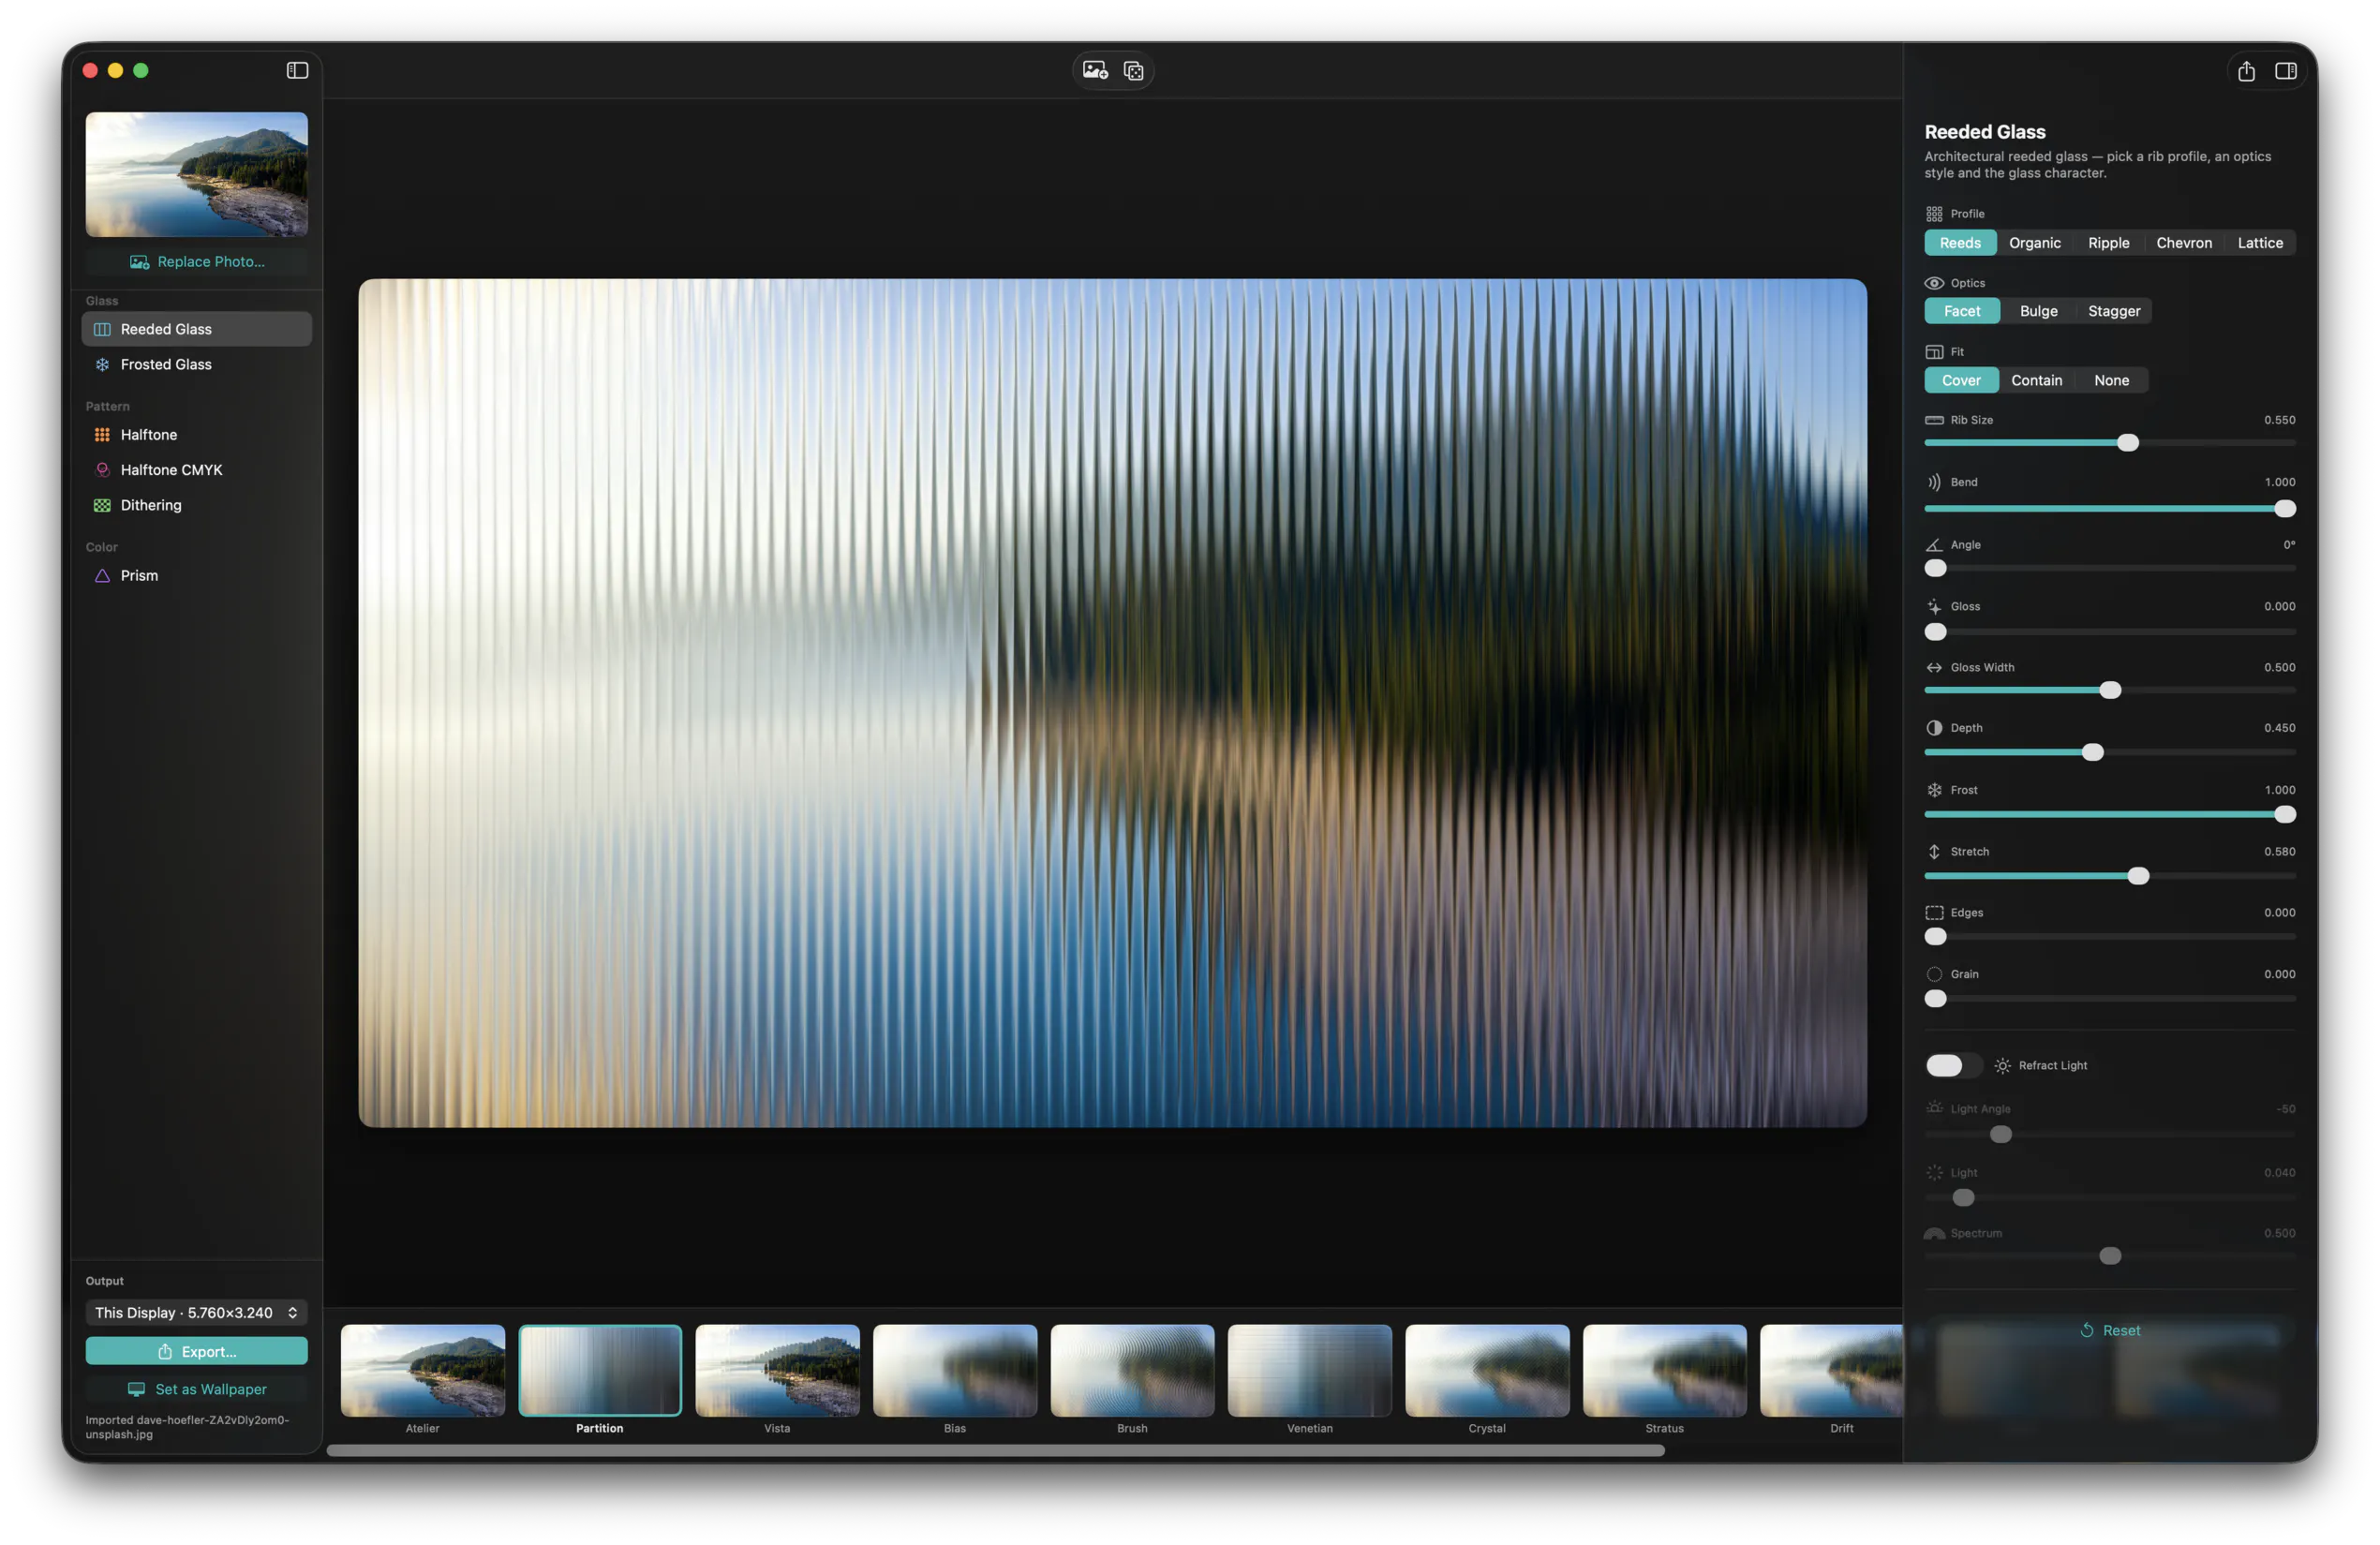The image size is (2380, 1545).
Task: Click the Dithering pattern icon
Action: [102, 505]
